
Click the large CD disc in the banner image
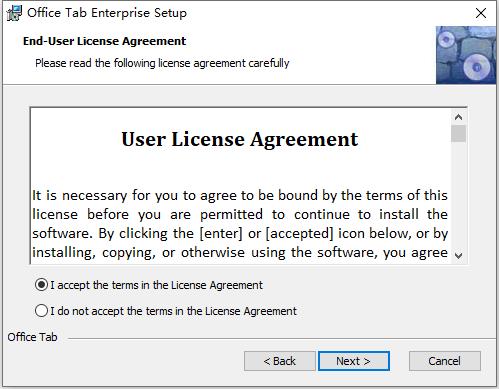476,67
